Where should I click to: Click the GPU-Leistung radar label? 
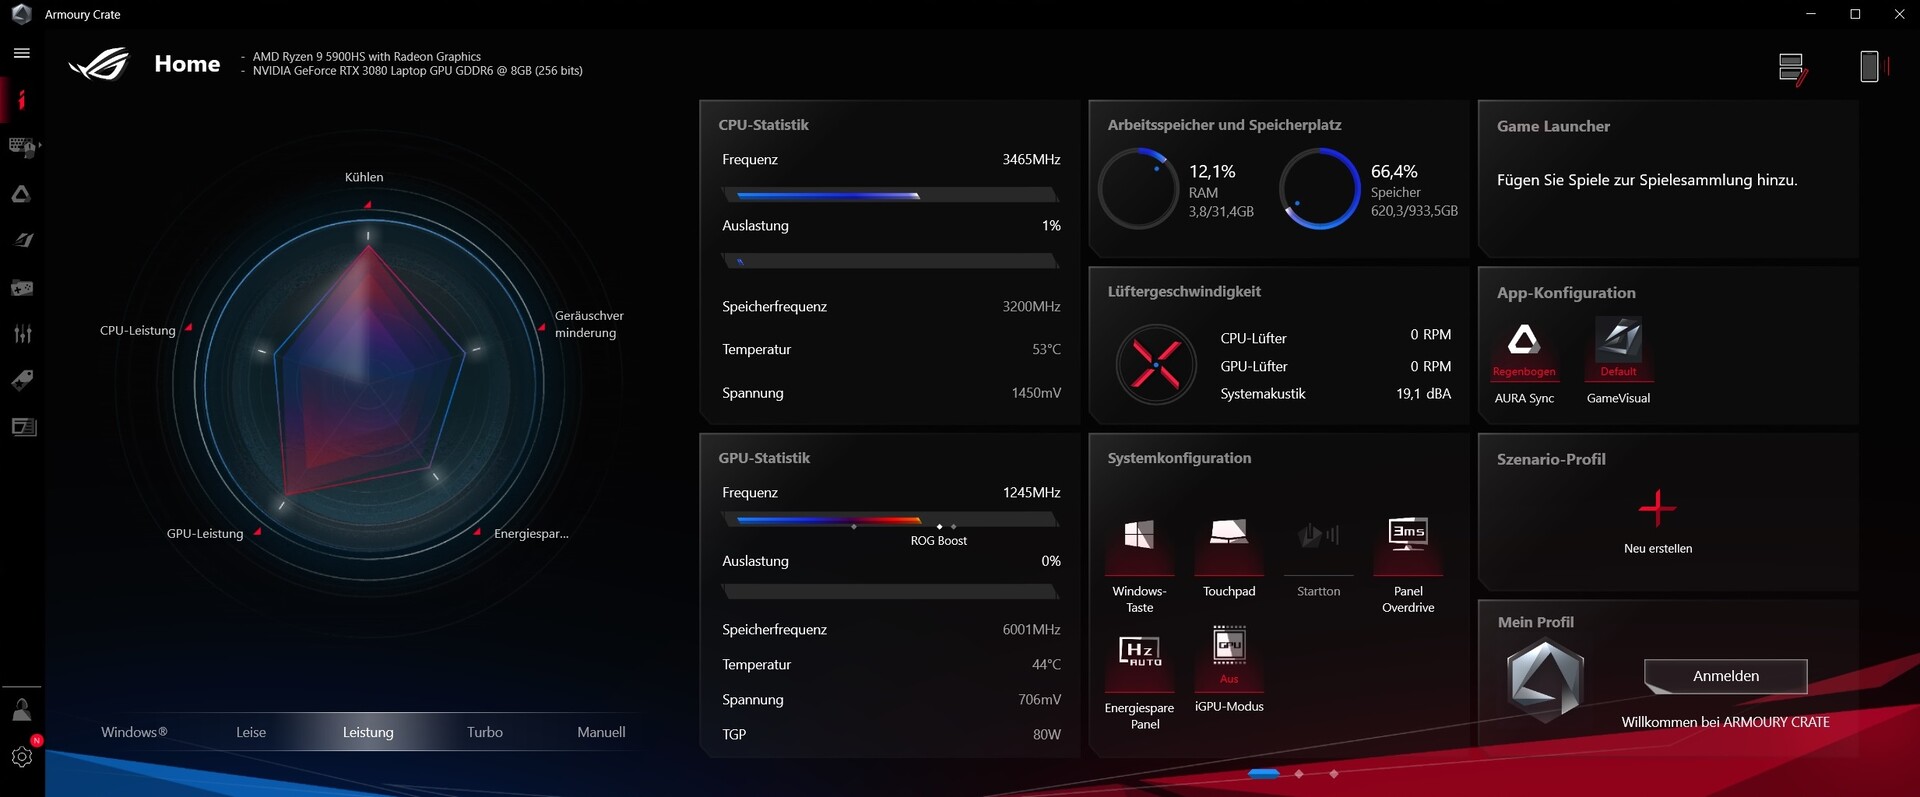tap(205, 533)
